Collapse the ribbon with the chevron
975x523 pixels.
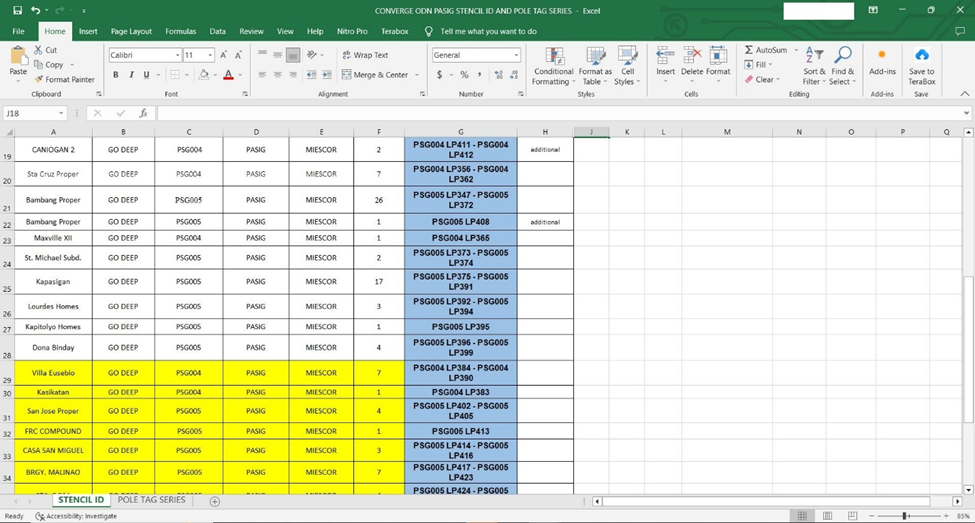964,94
